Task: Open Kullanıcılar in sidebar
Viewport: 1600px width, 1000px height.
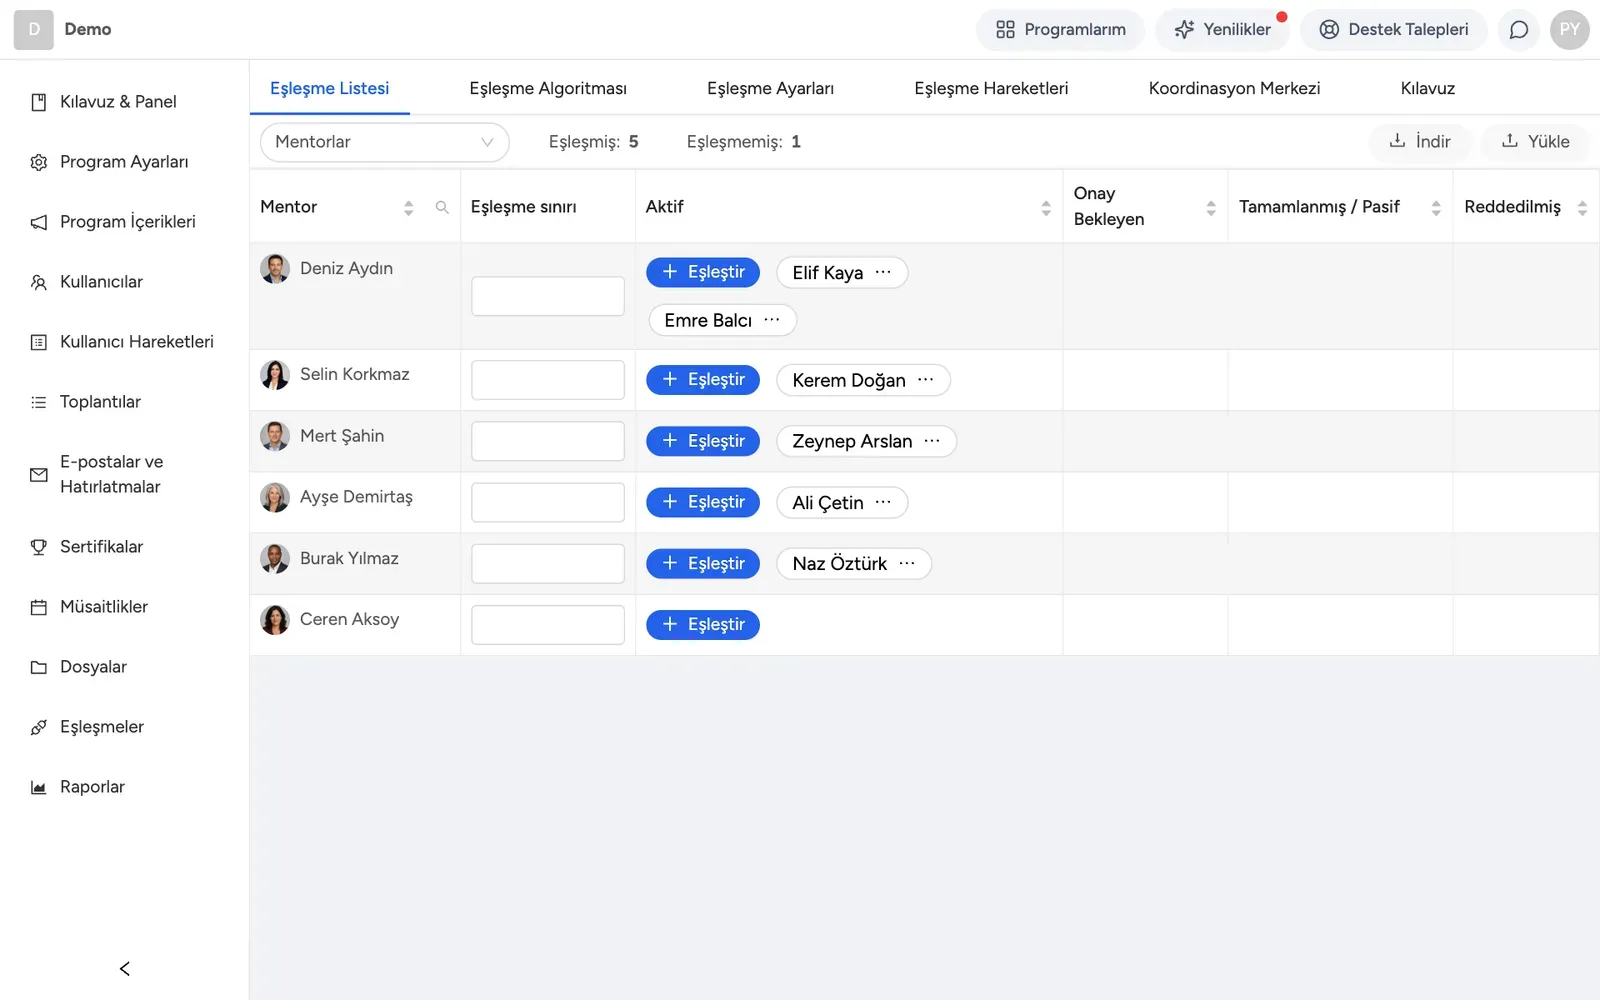Action: 101,282
